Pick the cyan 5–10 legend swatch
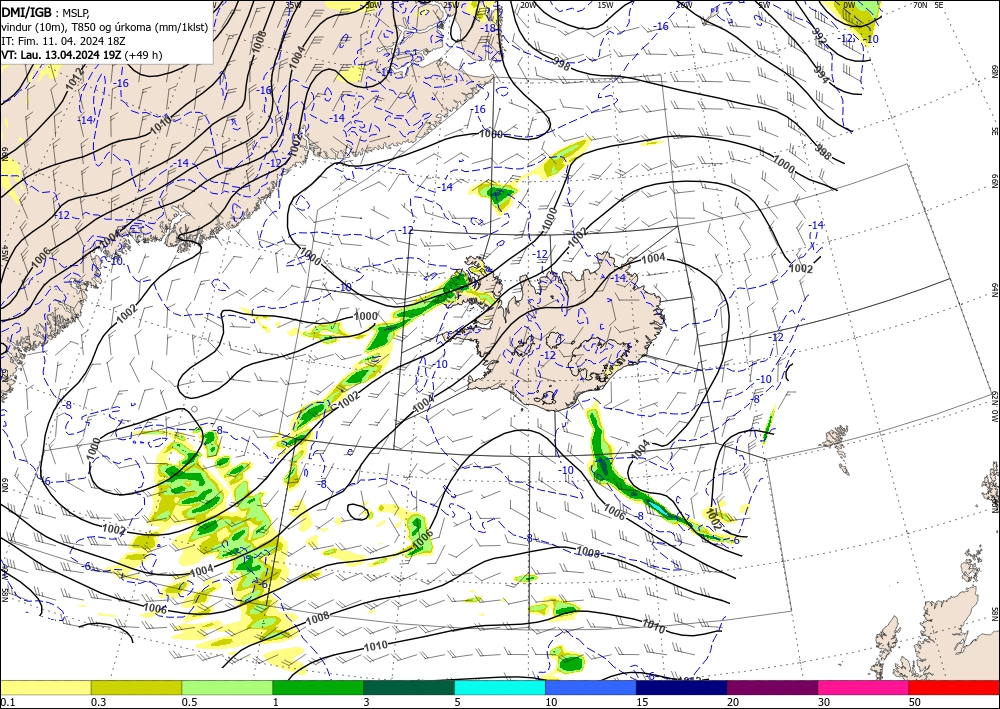1000x709 pixels. click(500, 687)
